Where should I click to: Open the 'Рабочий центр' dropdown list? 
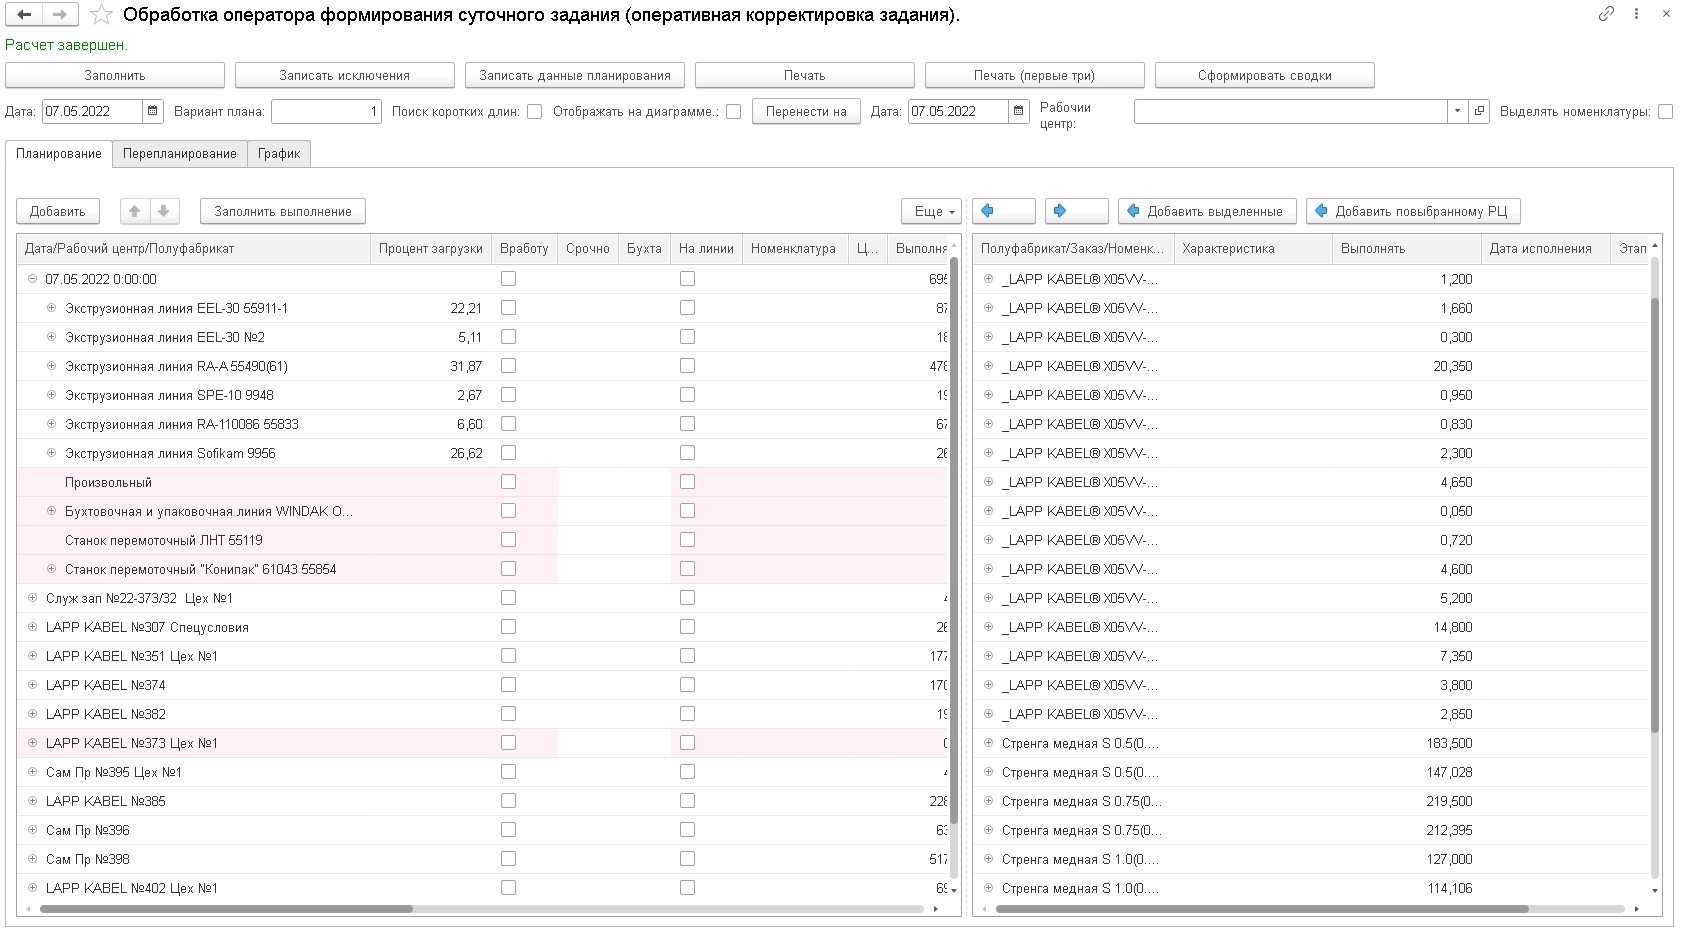[1457, 111]
